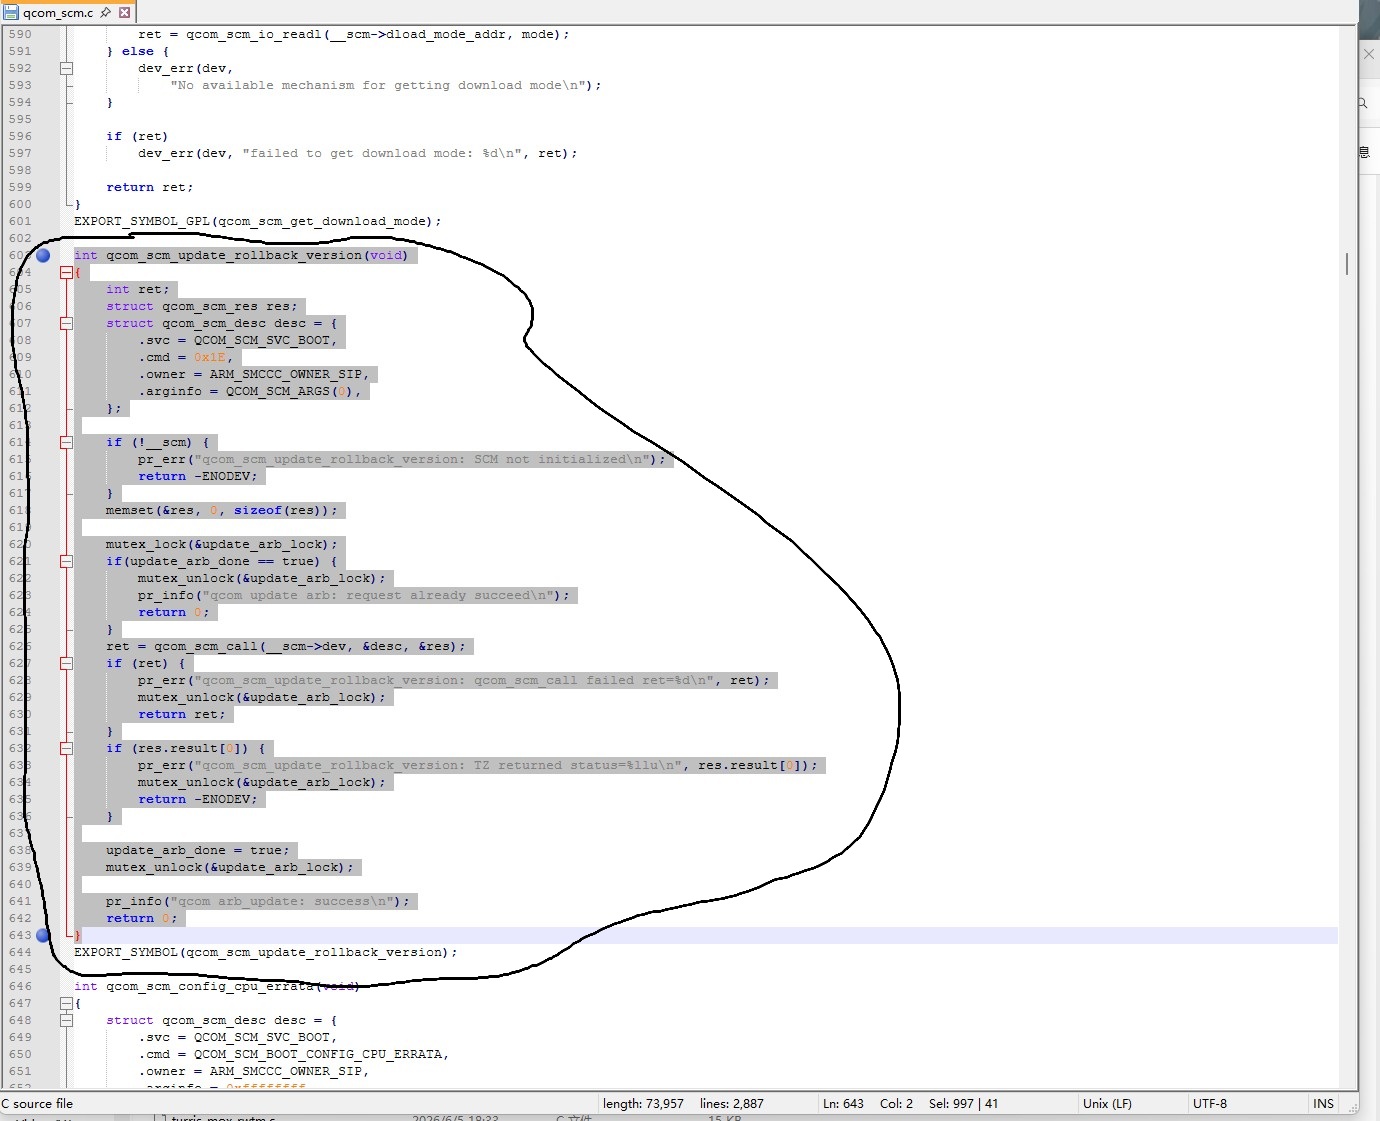Toggle the INS insert mode indicator
Screen dimensions: 1380x1121
pyautogui.click(x=1323, y=1104)
